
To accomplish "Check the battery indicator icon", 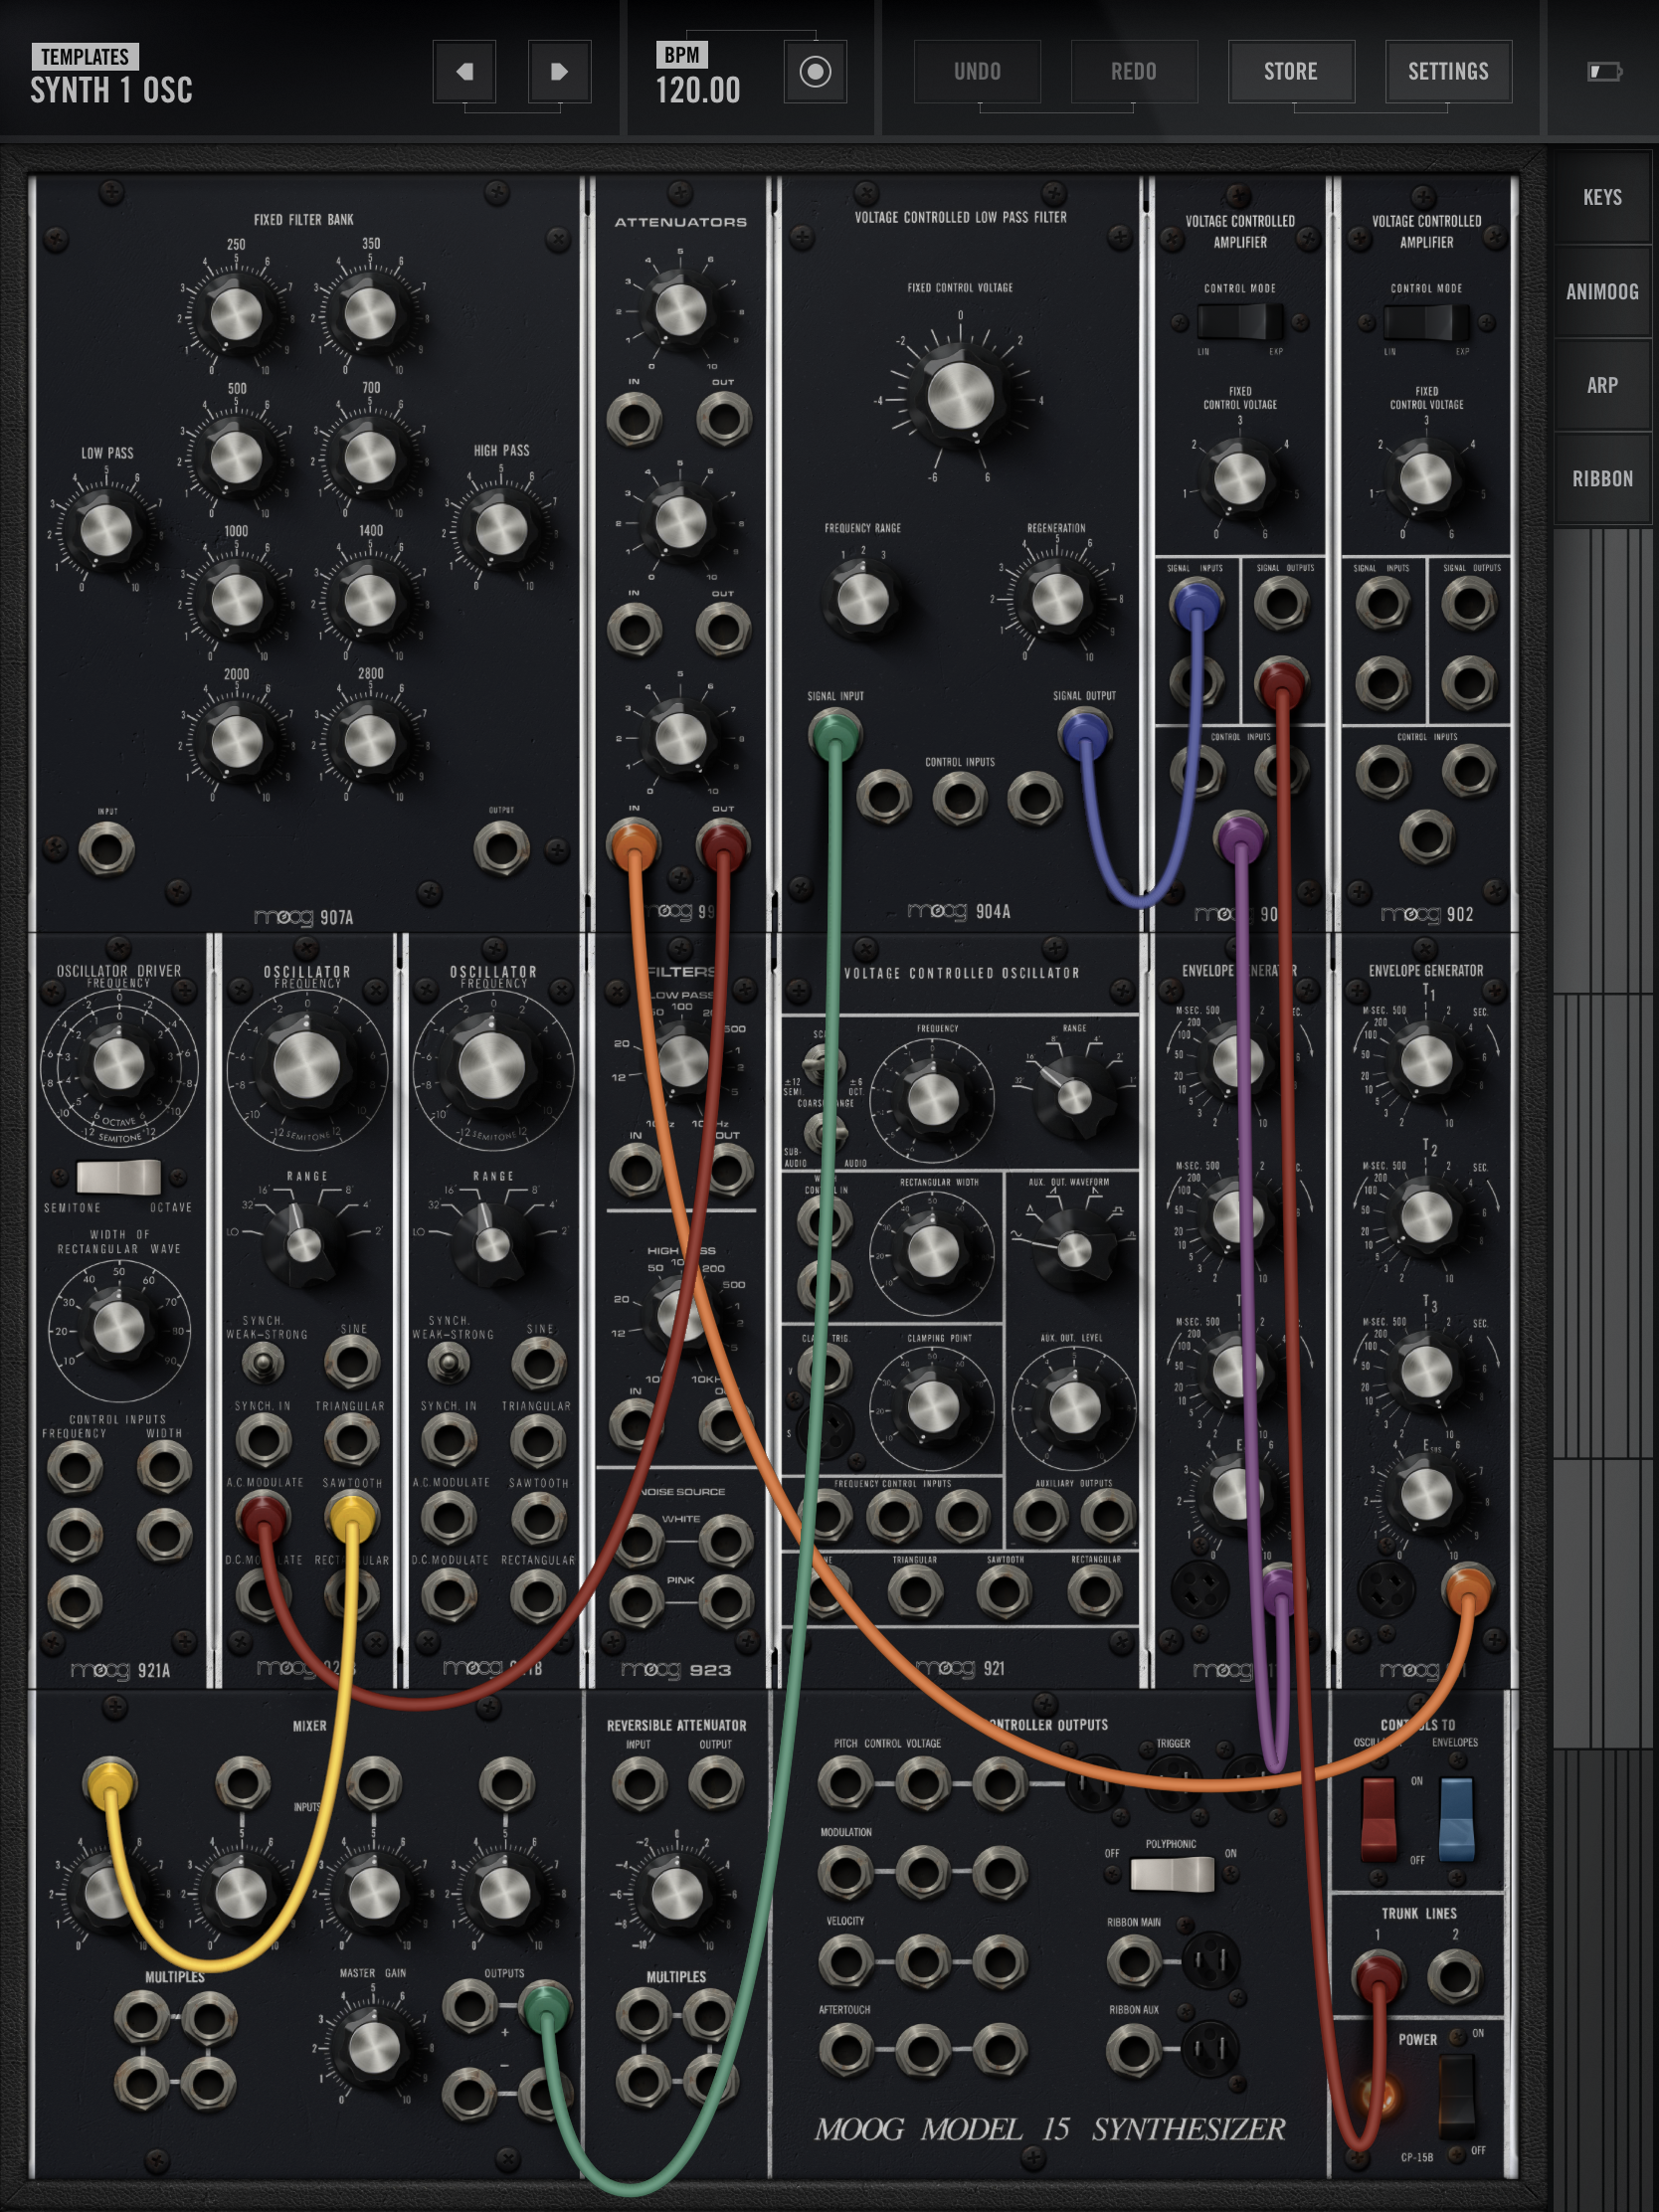I will tap(1604, 71).
